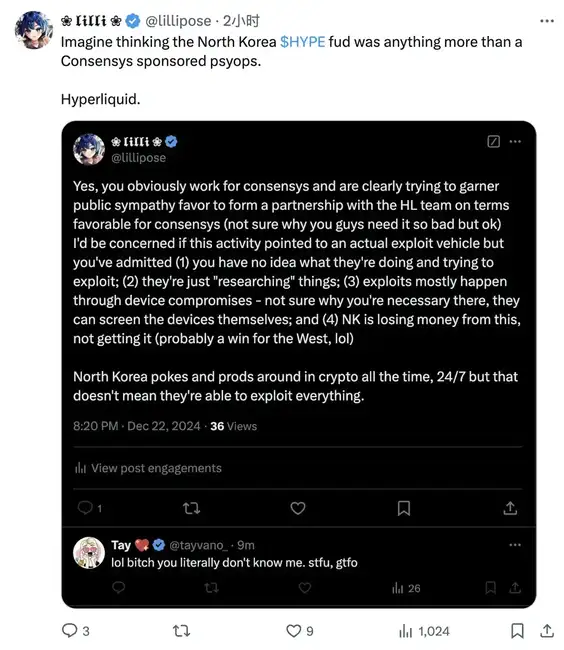Like the quoted Dec 22 tweet
The height and width of the screenshot is (650, 564).
298,508
